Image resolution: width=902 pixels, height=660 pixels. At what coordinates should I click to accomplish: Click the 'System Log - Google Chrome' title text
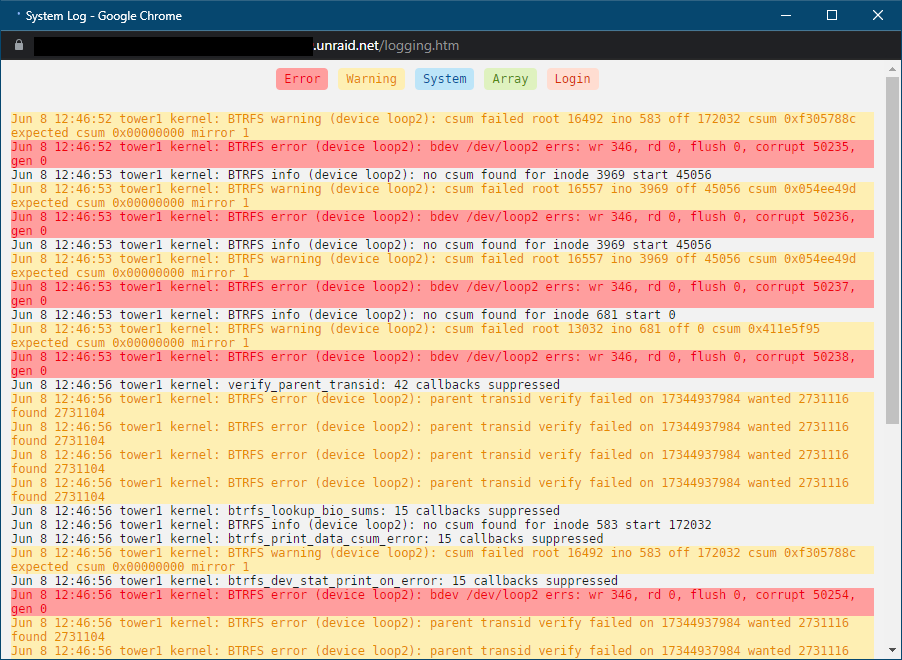point(104,16)
